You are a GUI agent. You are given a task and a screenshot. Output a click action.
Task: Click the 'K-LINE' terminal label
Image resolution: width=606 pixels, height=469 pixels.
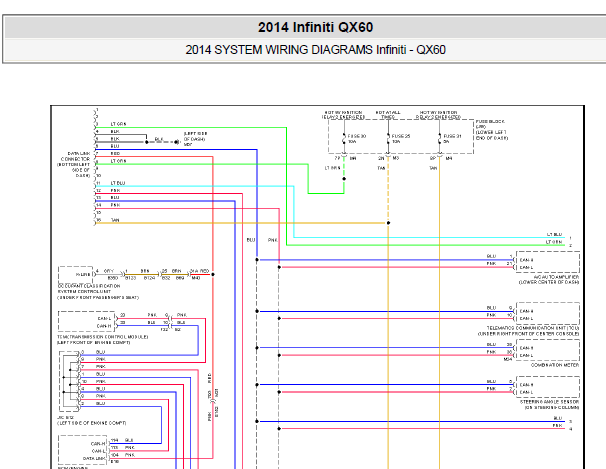pyautogui.click(x=83, y=274)
